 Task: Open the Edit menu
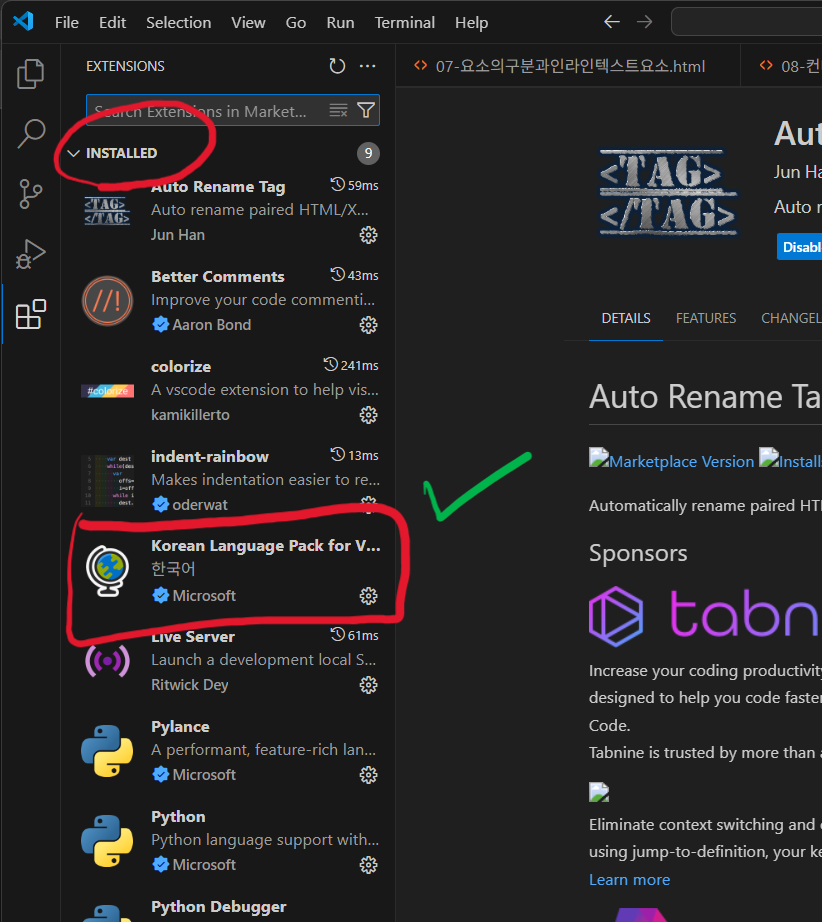coord(112,22)
